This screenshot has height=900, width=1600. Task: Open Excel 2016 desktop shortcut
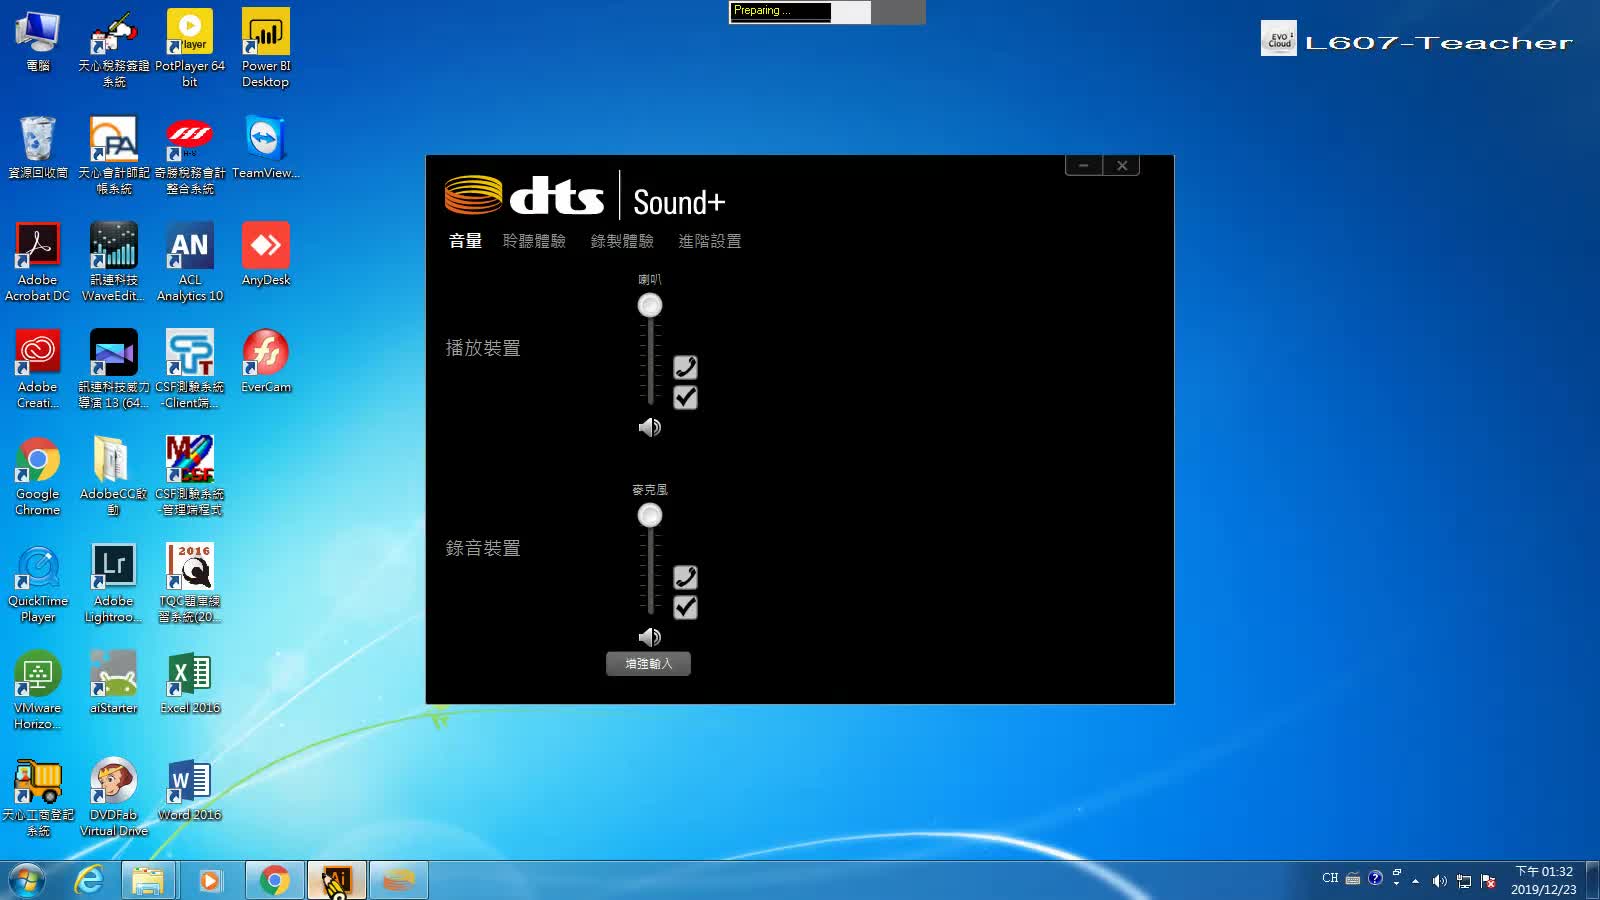pos(190,683)
